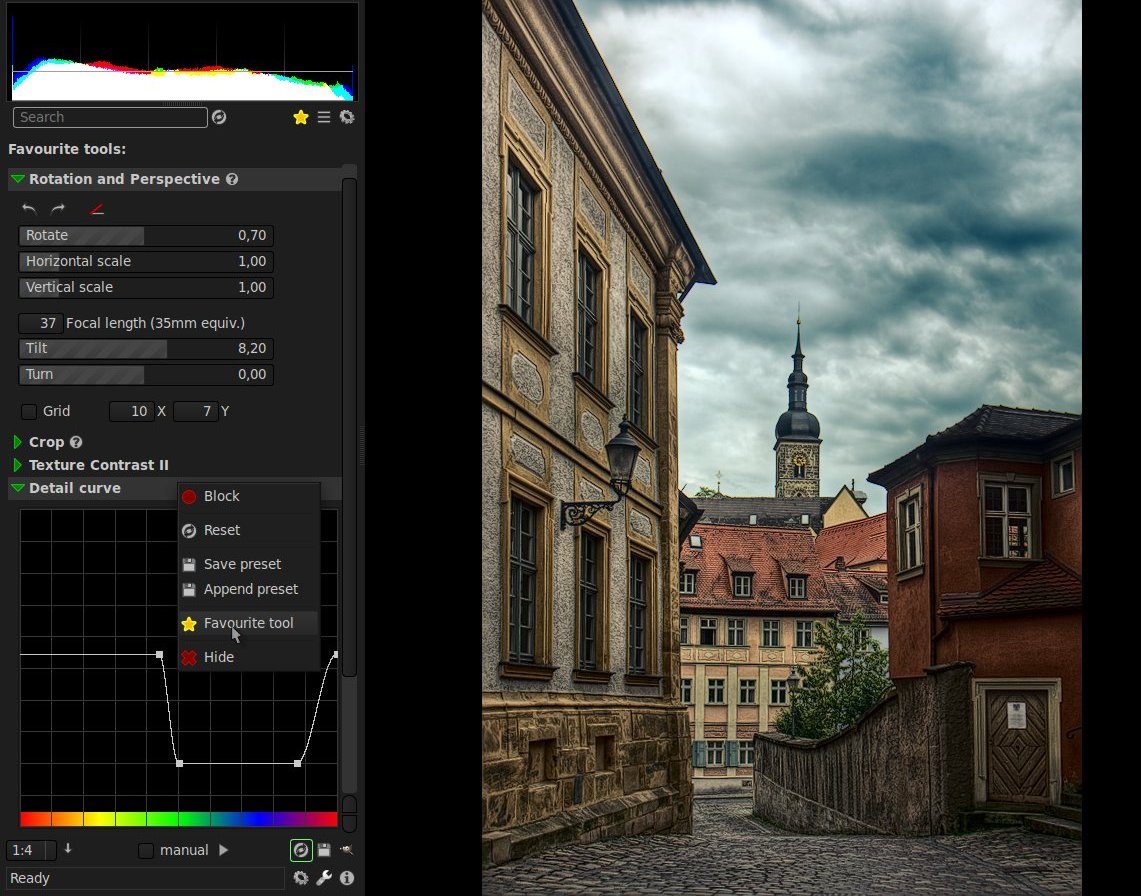Click the reset icon beside the Search field
The height and width of the screenshot is (896, 1141).
pos(219,117)
